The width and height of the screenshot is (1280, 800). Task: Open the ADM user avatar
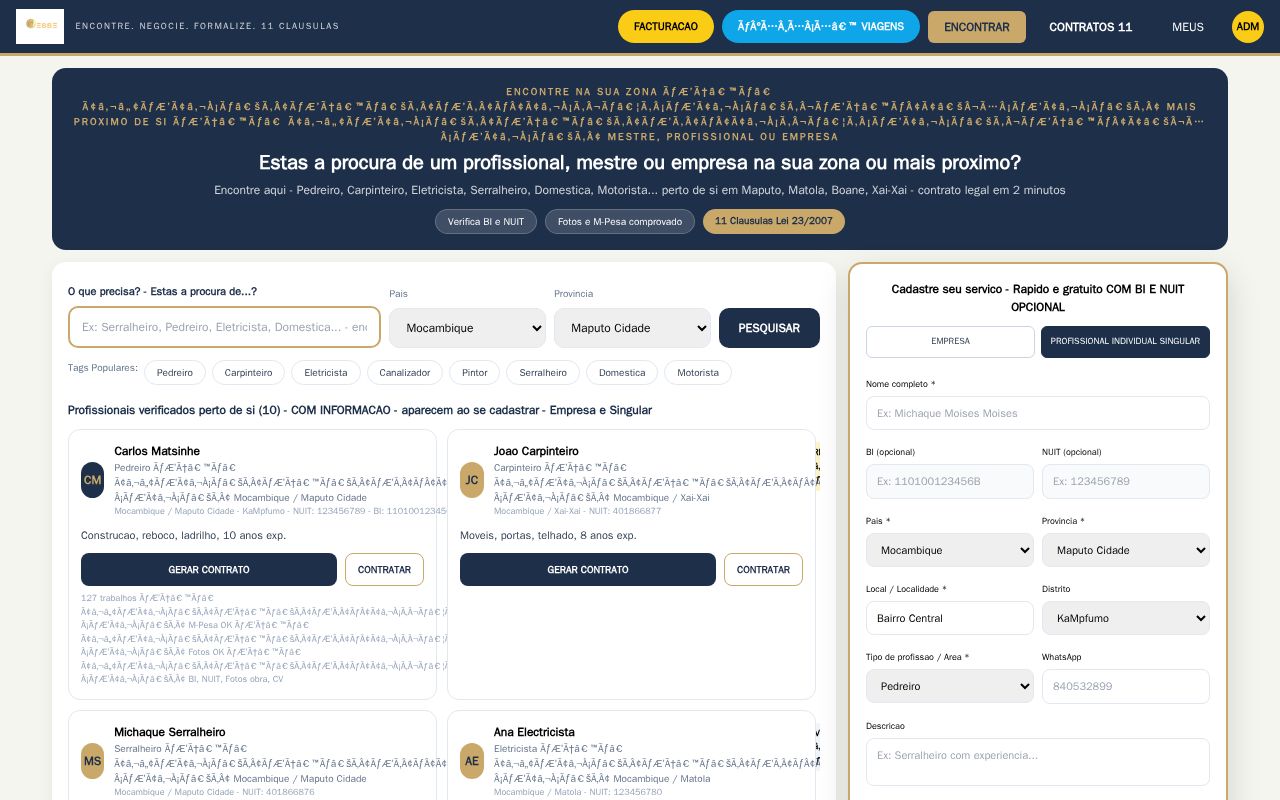point(1247,27)
